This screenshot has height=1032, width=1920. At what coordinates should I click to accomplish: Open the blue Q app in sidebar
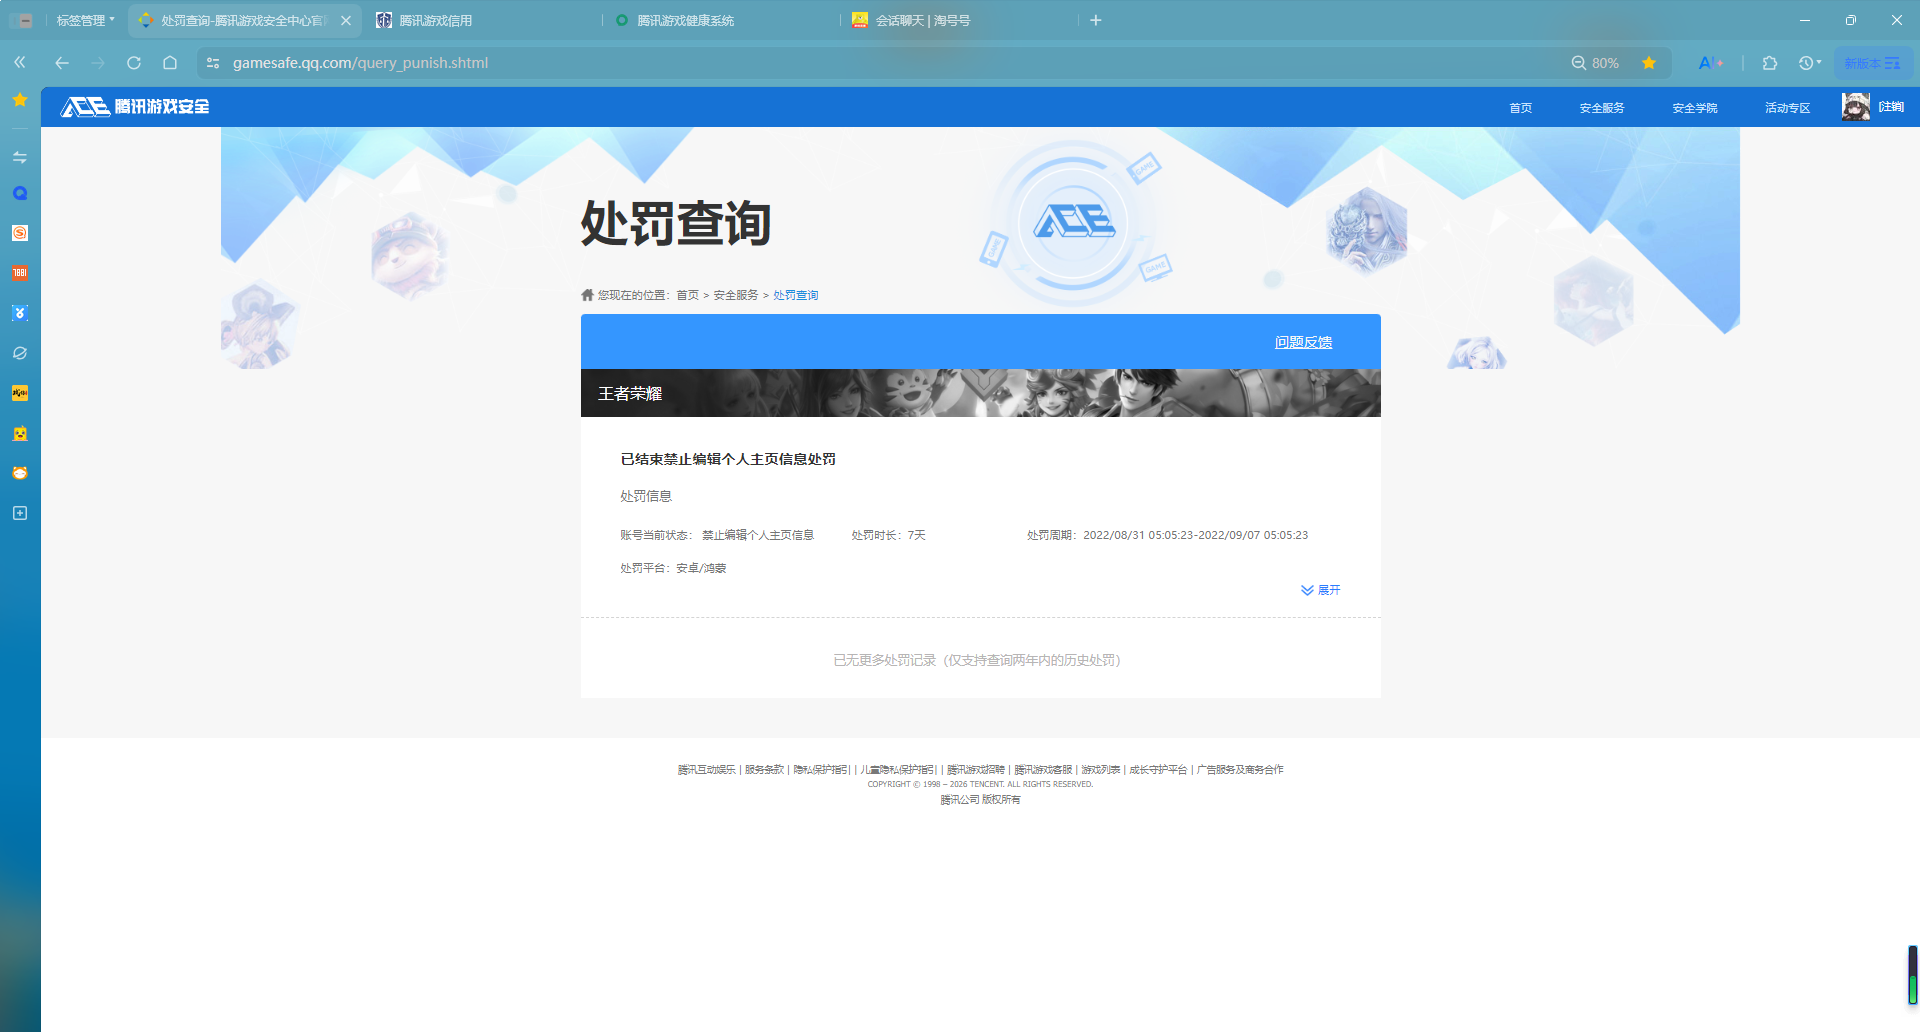click(x=20, y=193)
